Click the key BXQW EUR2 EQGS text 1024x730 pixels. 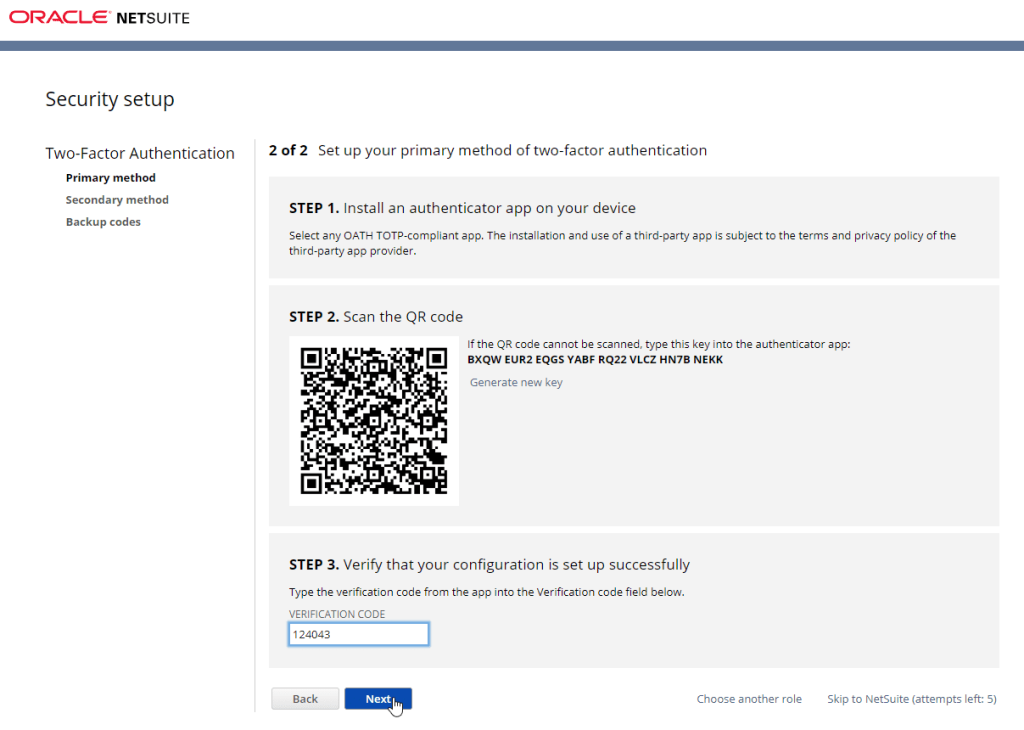595,359
